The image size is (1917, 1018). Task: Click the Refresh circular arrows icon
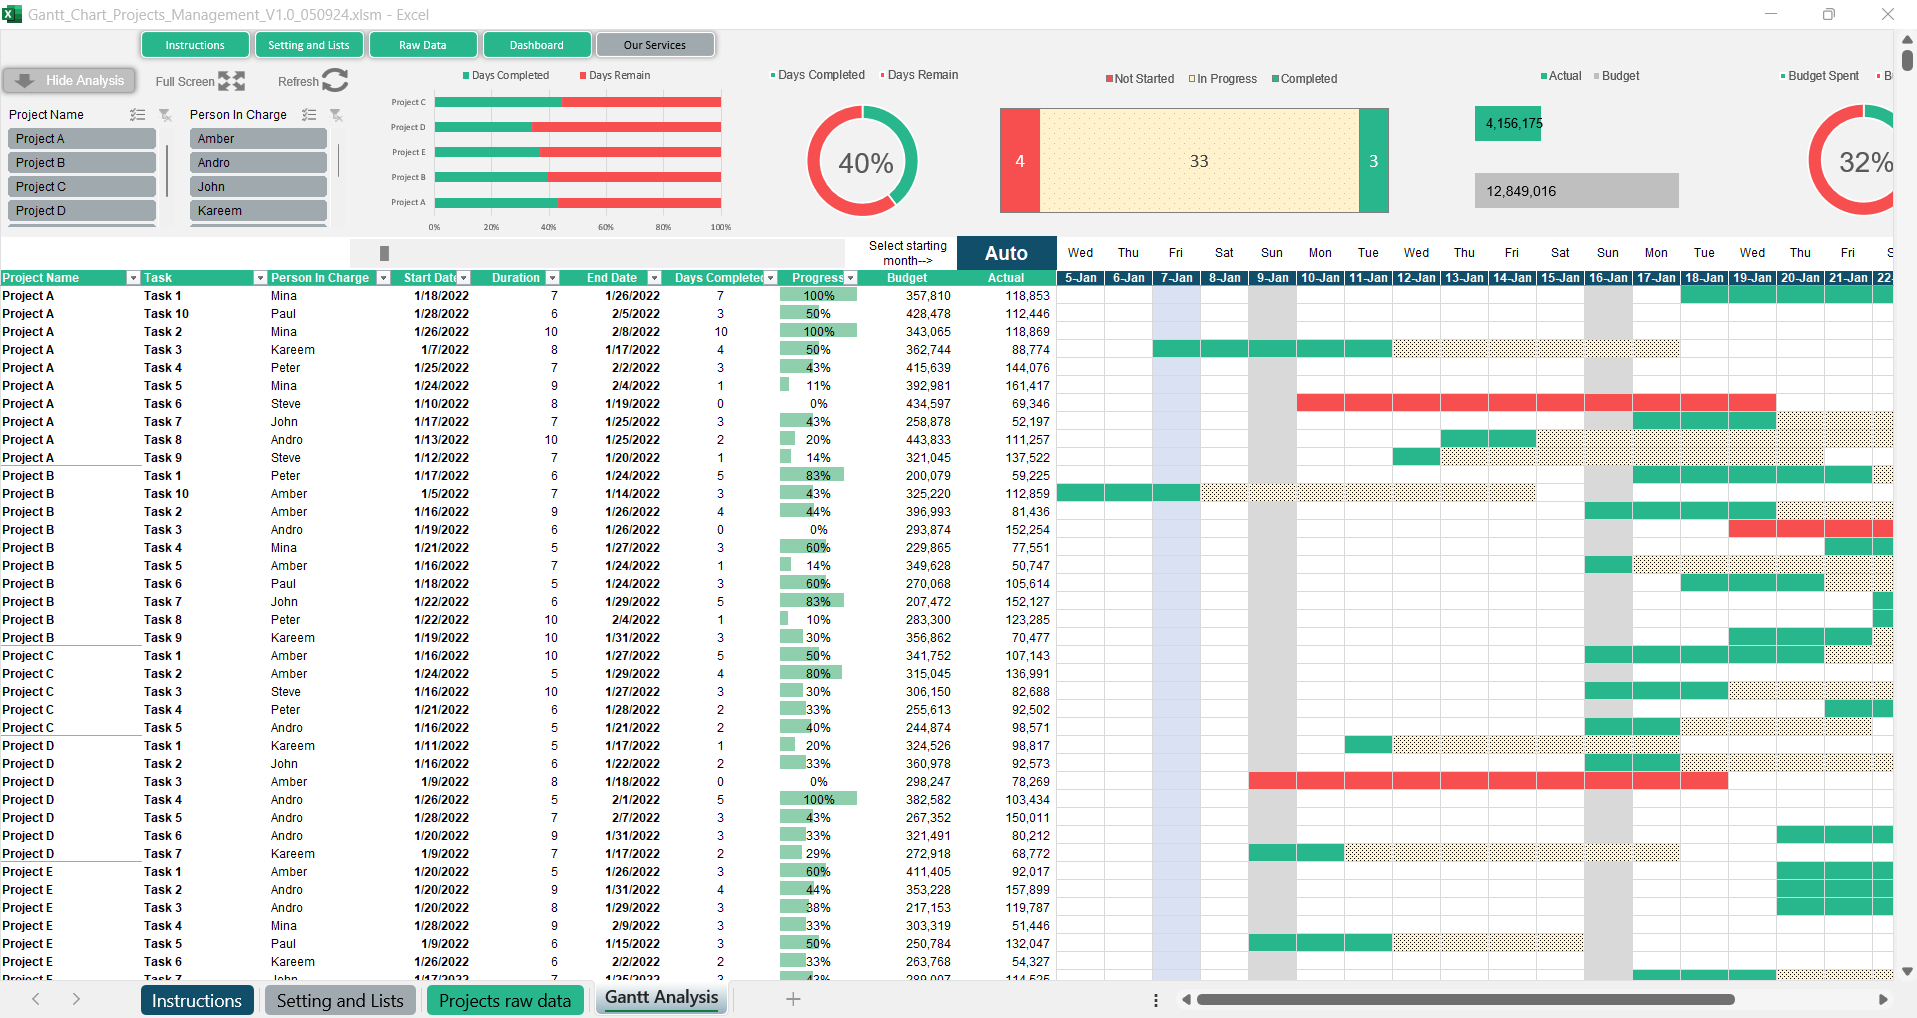click(x=335, y=81)
